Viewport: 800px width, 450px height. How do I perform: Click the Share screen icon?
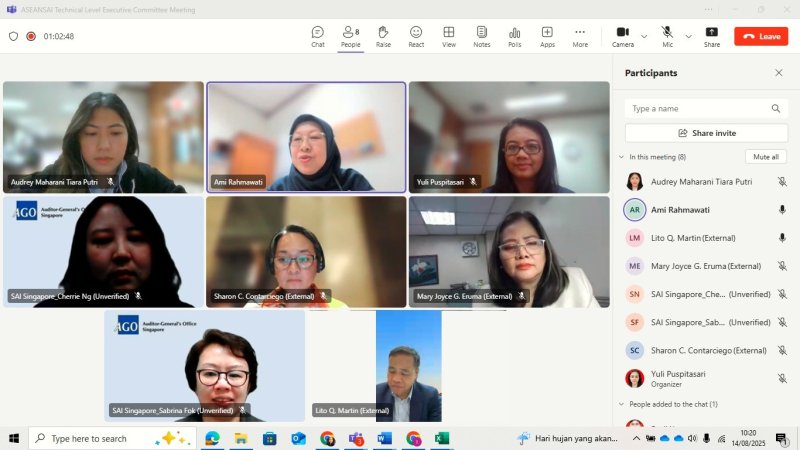pos(711,36)
